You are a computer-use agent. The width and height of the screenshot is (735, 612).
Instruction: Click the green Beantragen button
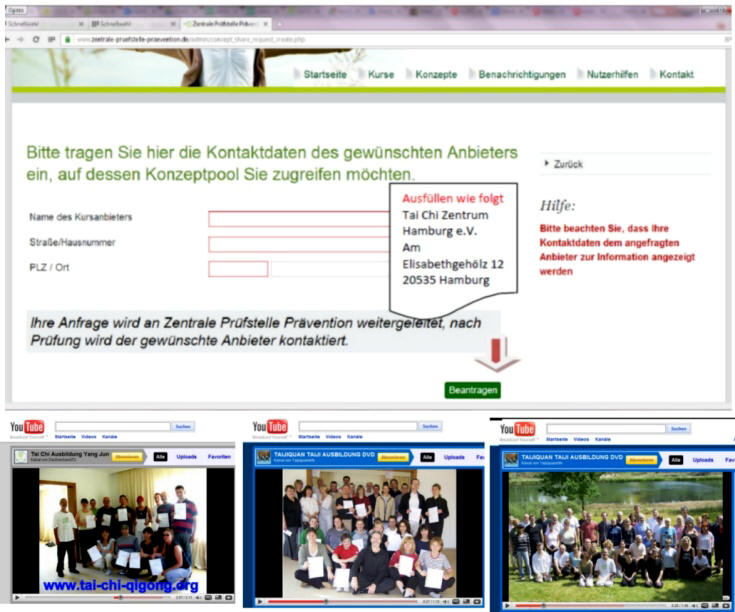click(x=472, y=390)
